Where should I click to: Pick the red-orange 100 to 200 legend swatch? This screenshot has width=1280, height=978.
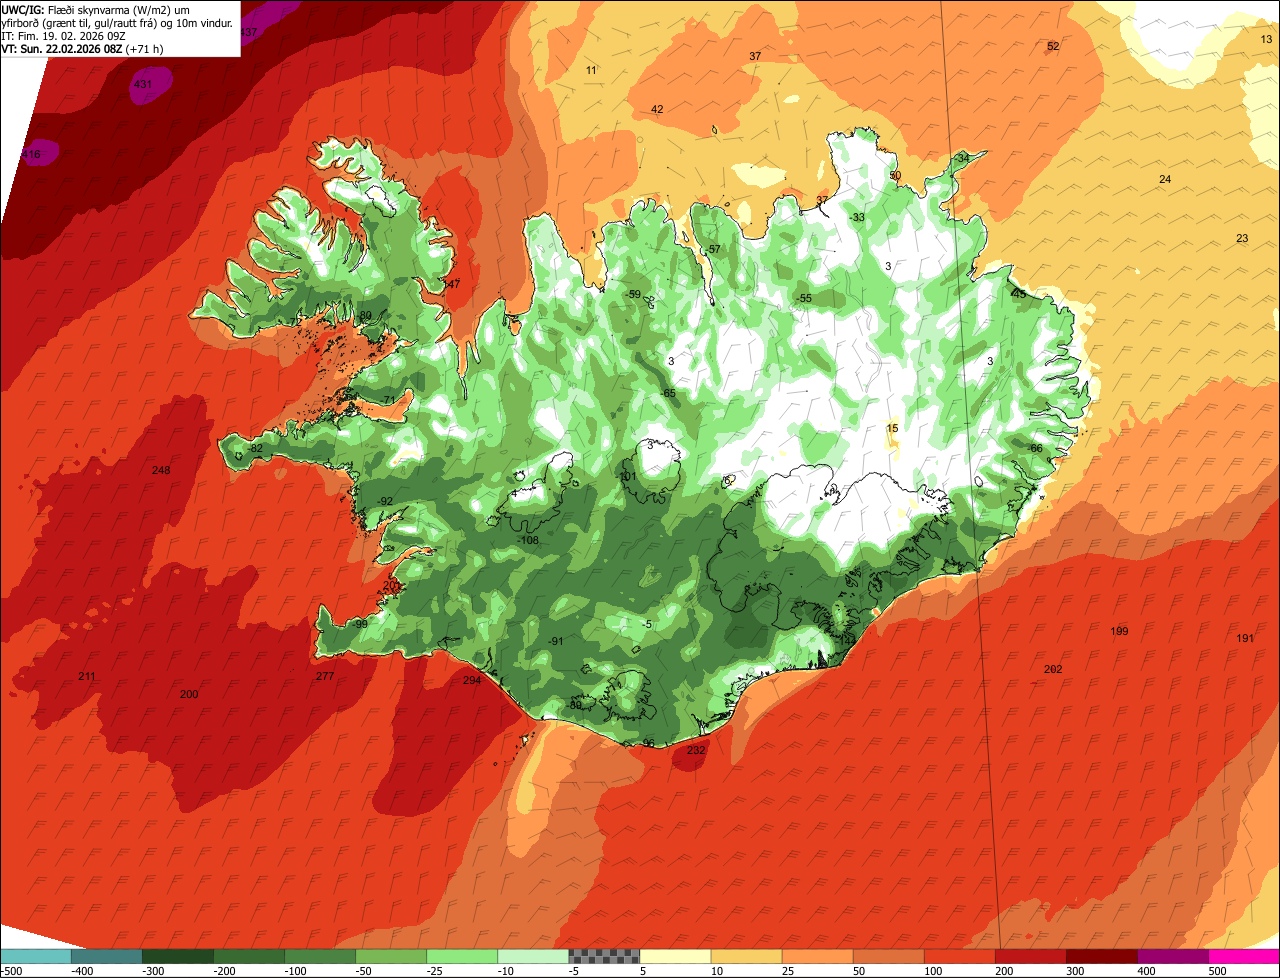(x=959, y=956)
